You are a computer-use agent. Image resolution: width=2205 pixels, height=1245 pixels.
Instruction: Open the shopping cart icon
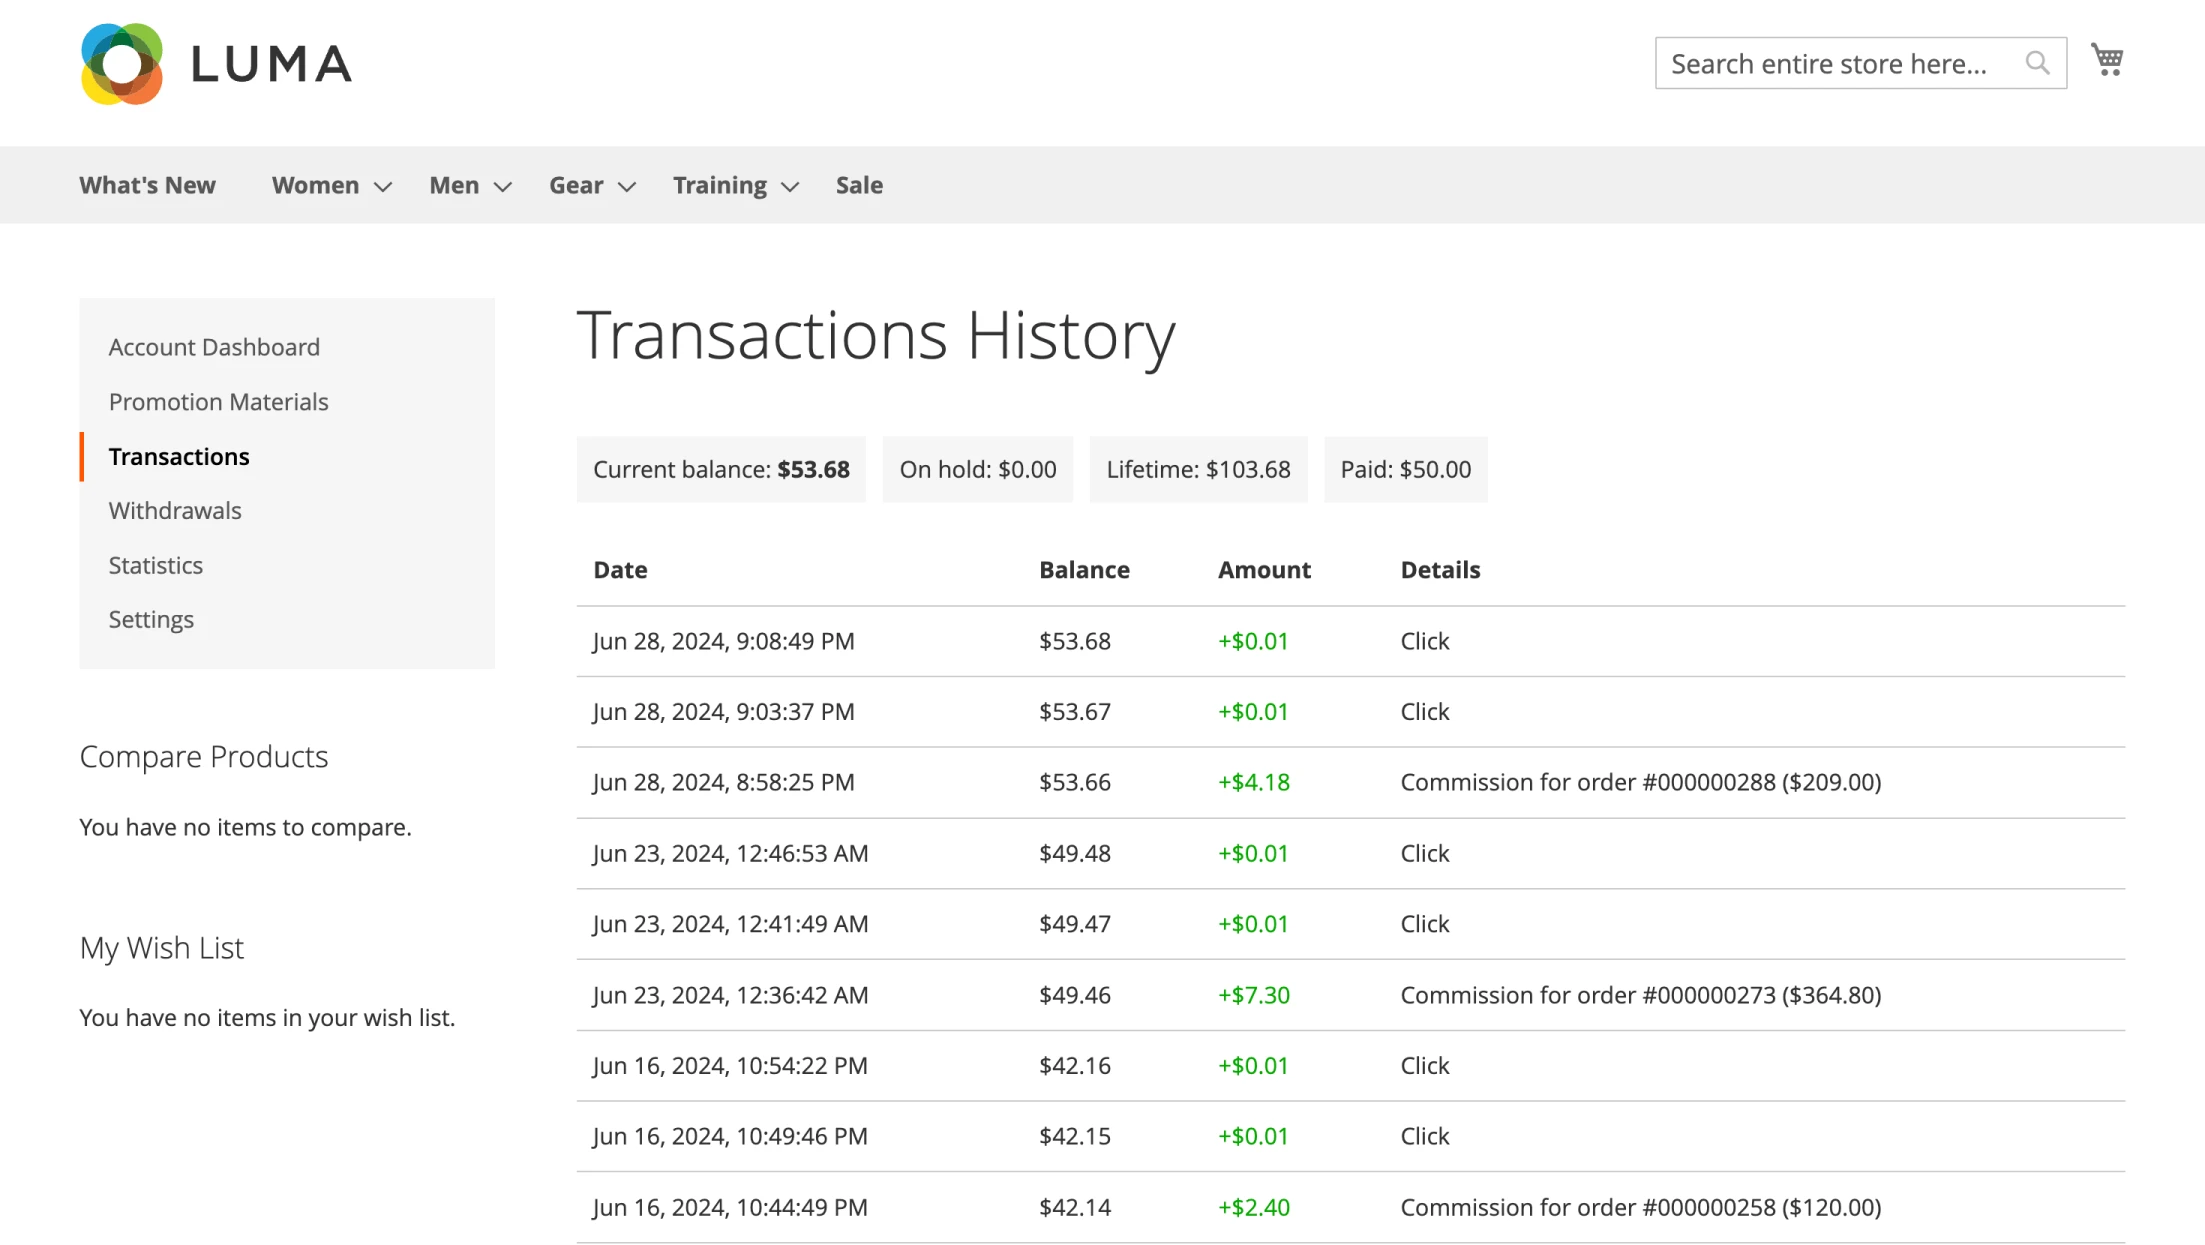pos(2107,60)
